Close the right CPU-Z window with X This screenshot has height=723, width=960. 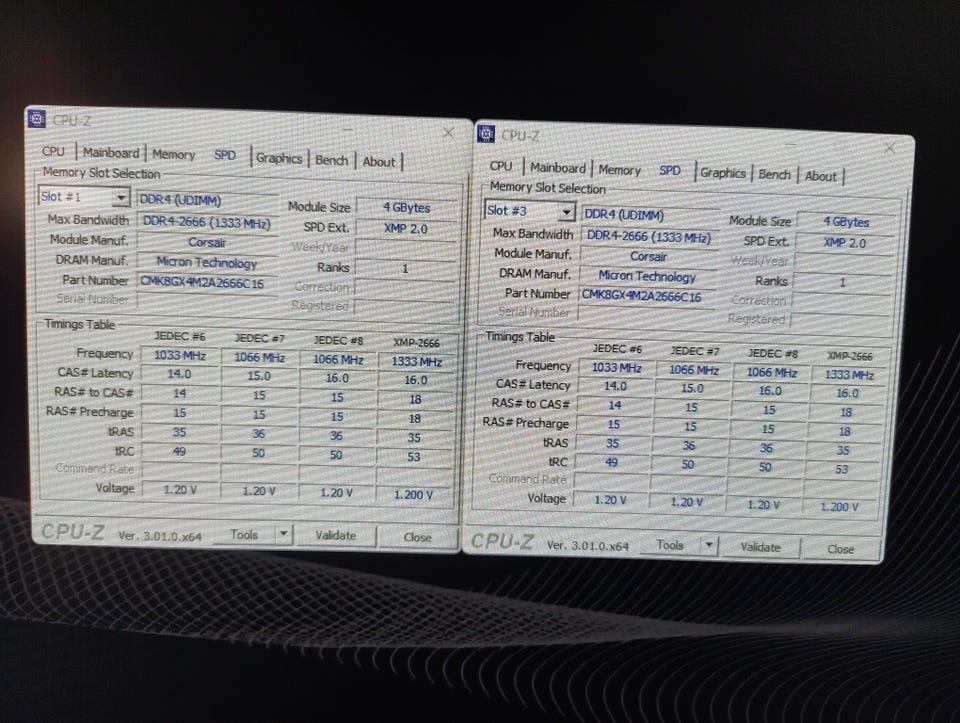pos(890,148)
